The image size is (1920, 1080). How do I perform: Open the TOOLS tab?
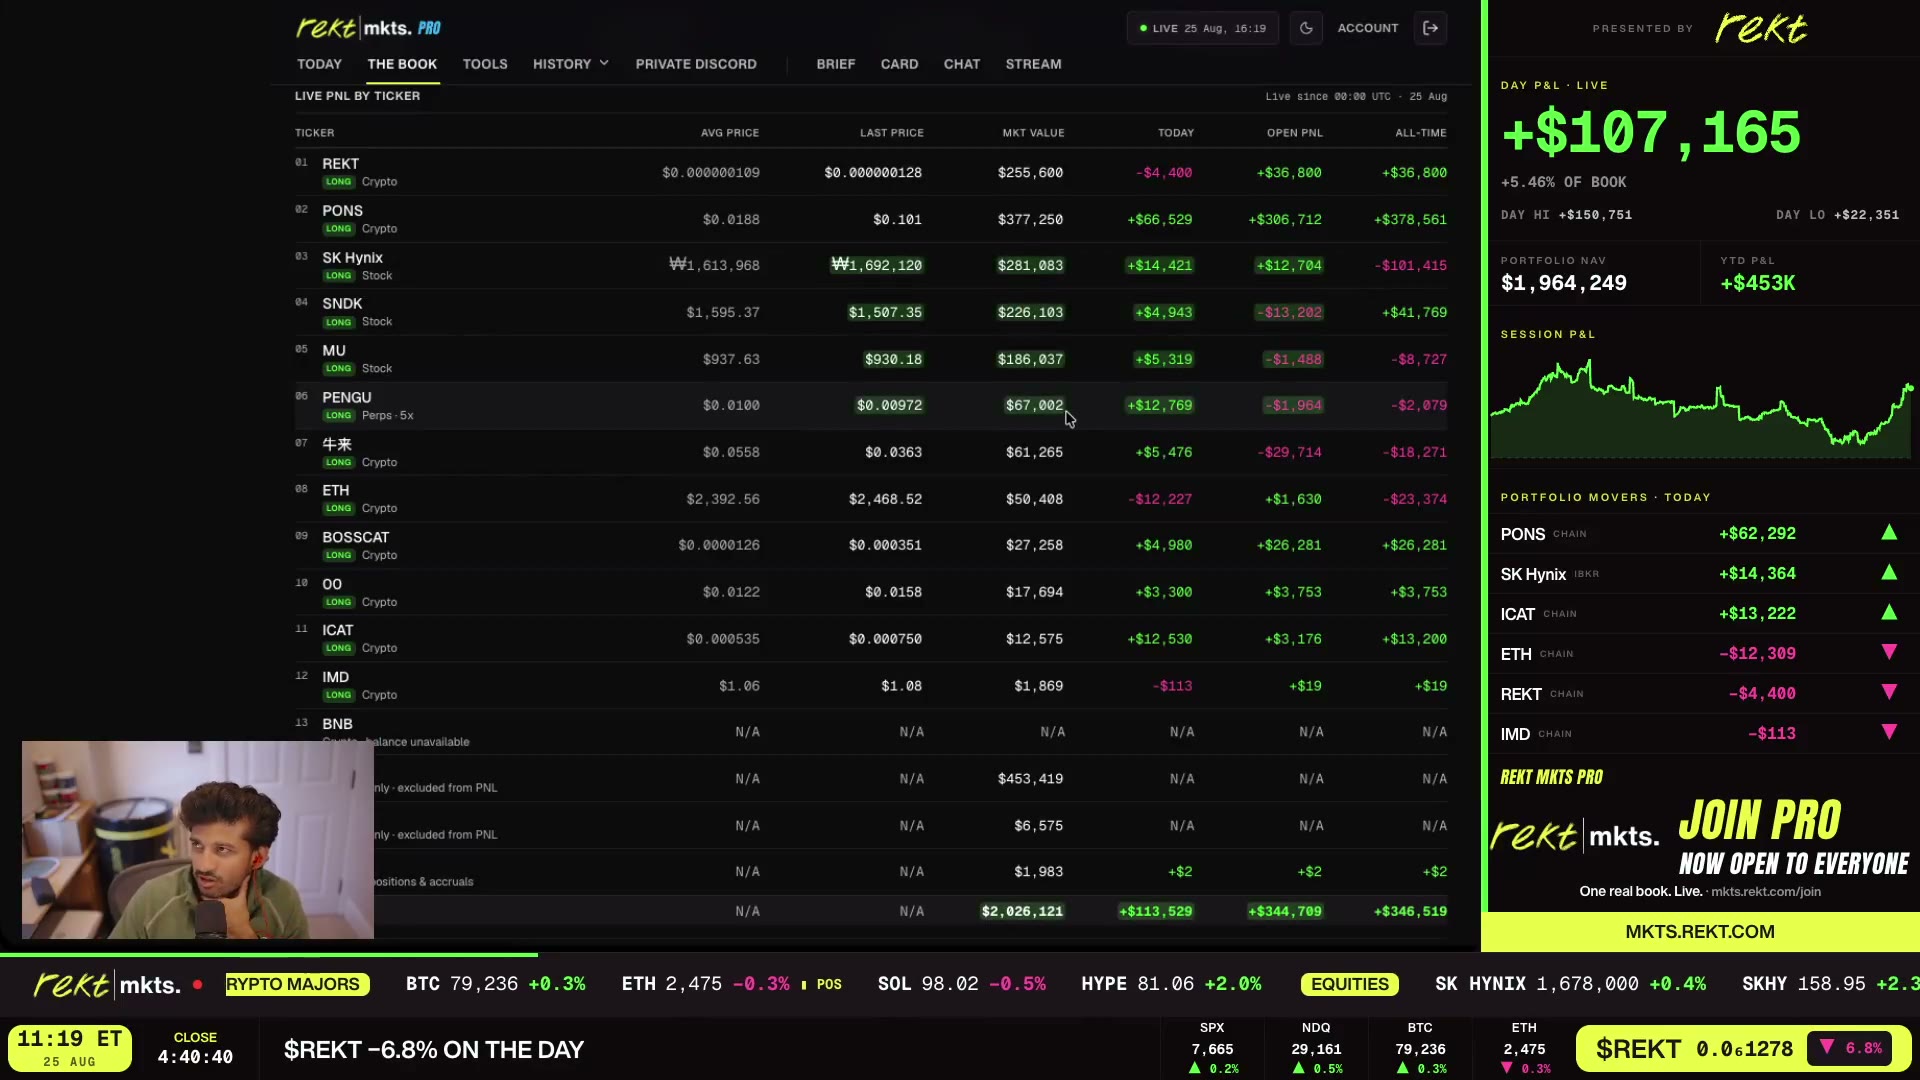(x=485, y=64)
